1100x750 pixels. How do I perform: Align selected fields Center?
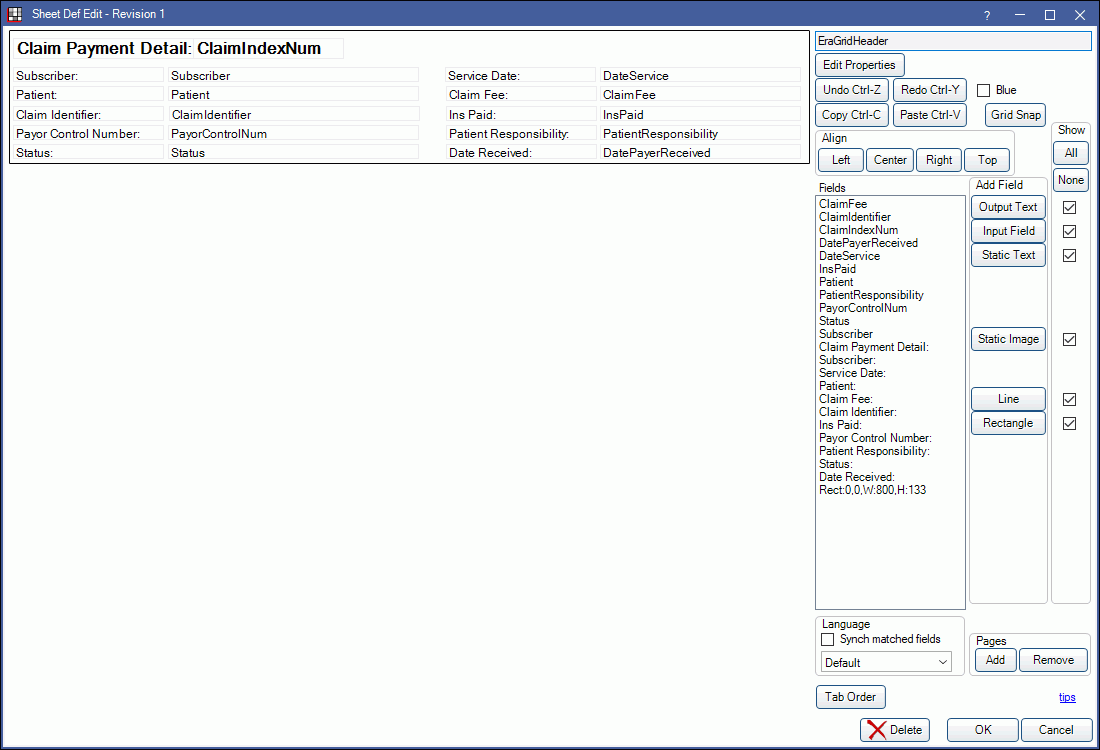tap(890, 160)
